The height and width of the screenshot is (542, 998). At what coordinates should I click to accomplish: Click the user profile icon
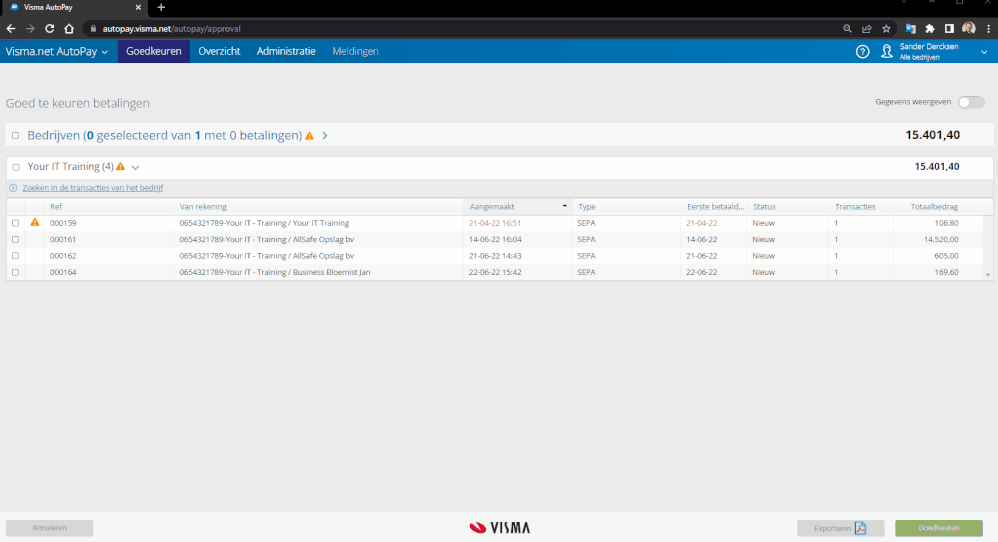point(887,52)
